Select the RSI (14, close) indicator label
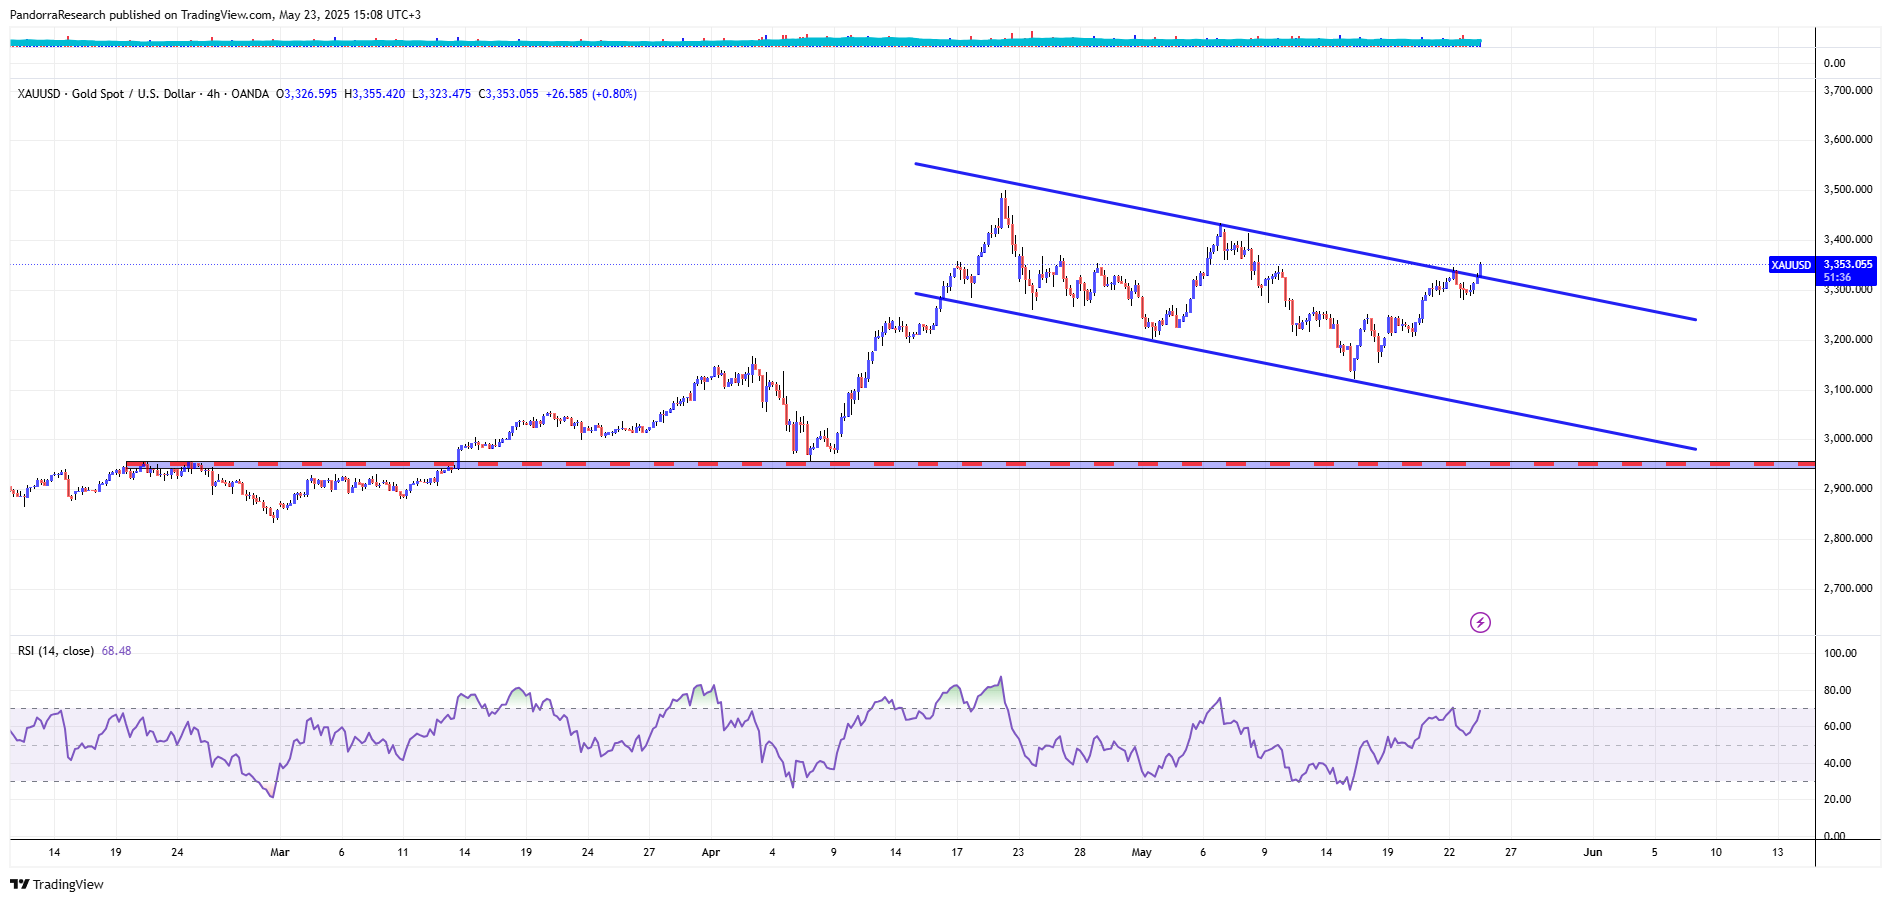This screenshot has height=902, width=1891. click(56, 651)
